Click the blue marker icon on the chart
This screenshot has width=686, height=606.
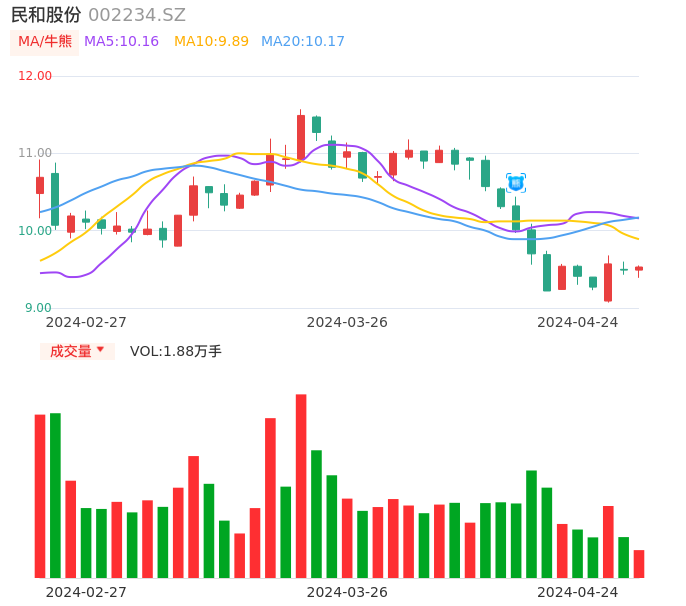point(516,182)
